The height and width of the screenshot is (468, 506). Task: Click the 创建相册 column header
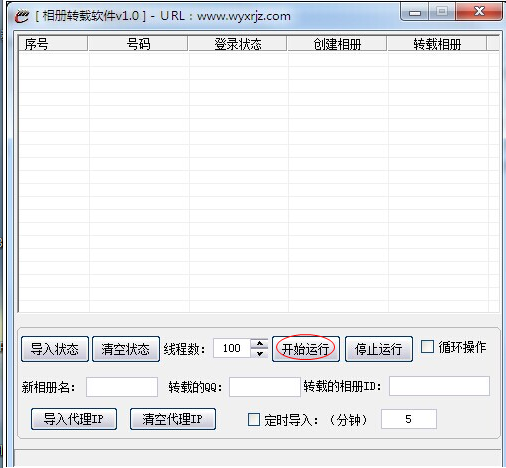click(337, 44)
